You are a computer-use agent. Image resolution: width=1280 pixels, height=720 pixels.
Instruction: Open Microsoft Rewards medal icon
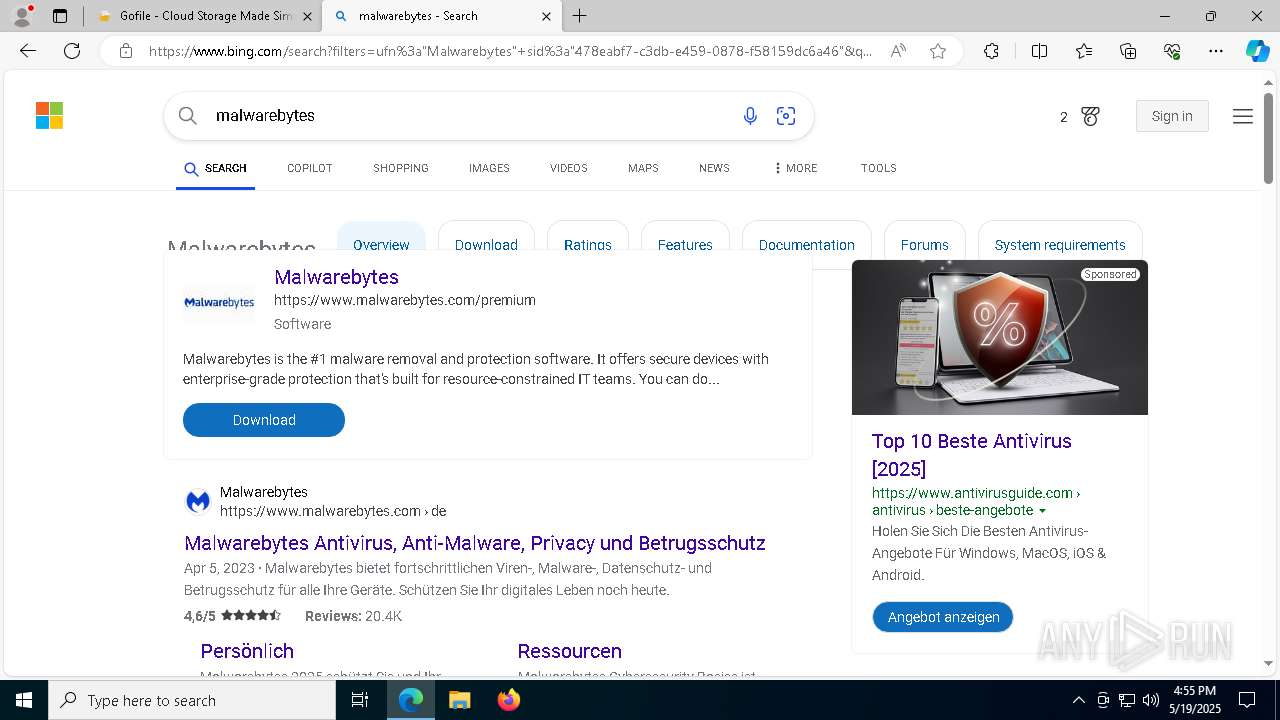[1090, 117]
